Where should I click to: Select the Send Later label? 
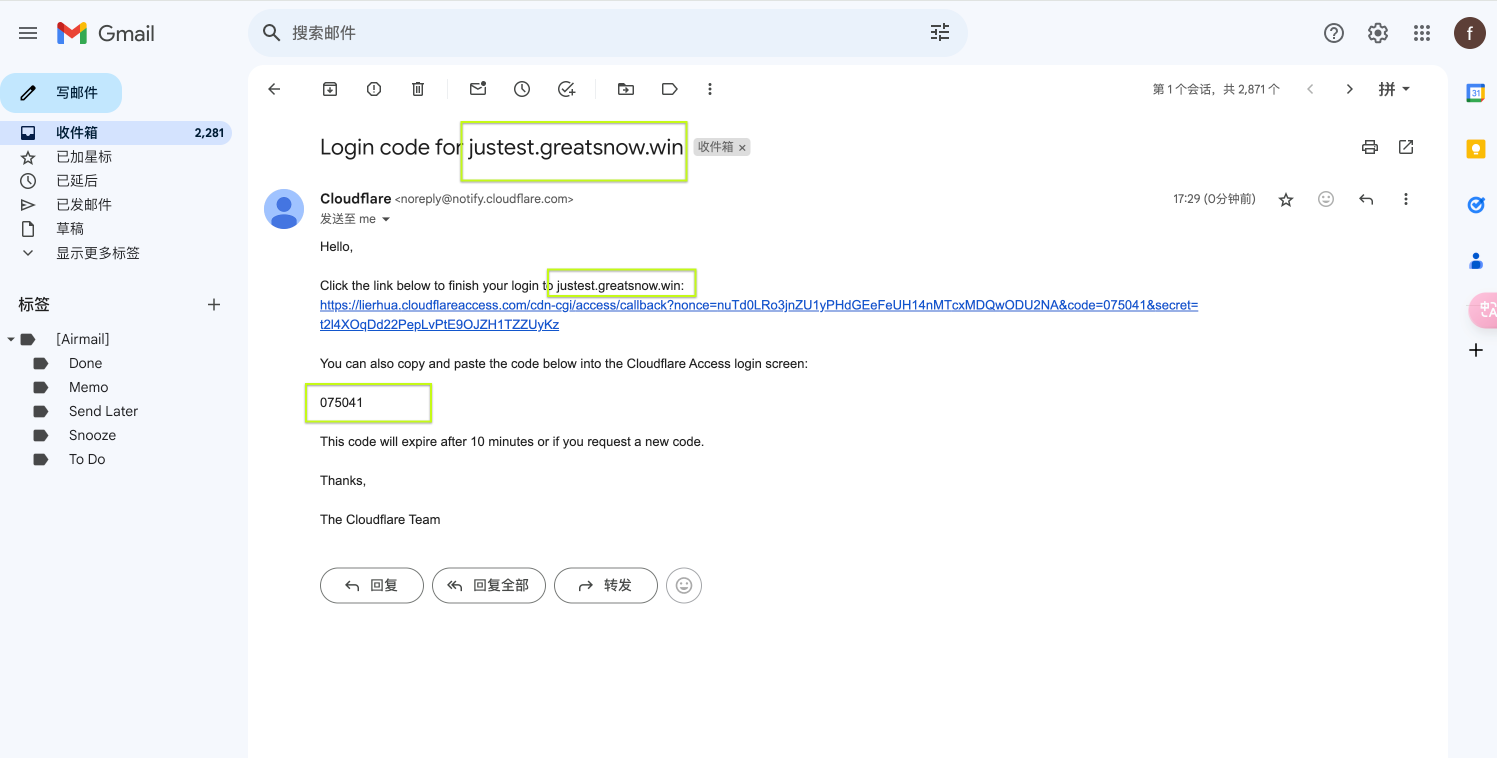(103, 411)
